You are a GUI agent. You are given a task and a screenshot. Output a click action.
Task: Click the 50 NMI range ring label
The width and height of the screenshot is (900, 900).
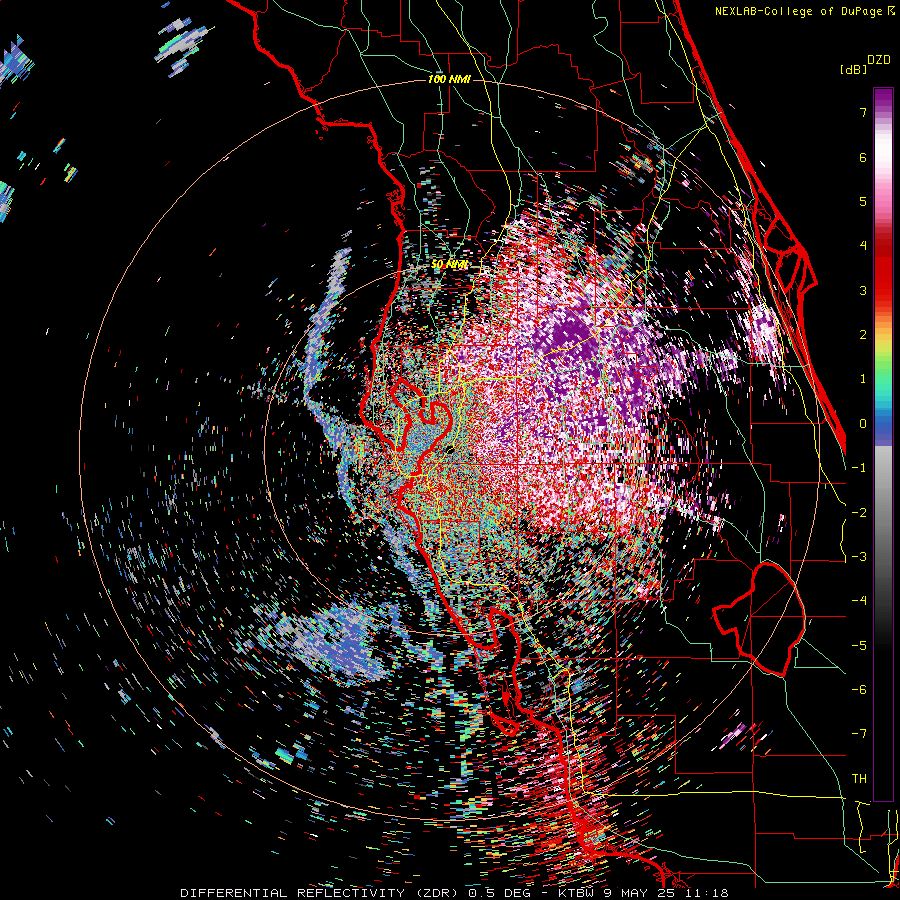pos(449,265)
